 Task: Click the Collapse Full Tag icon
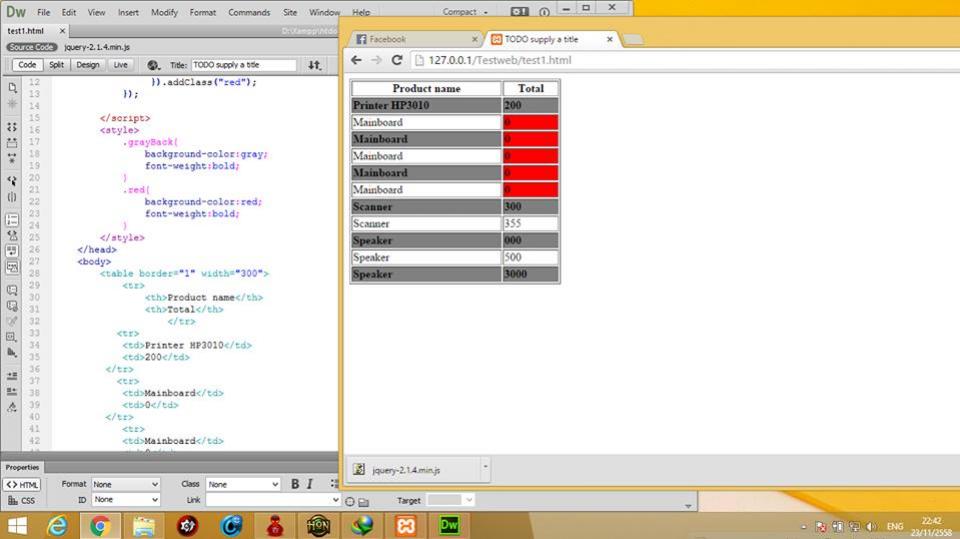12,127
